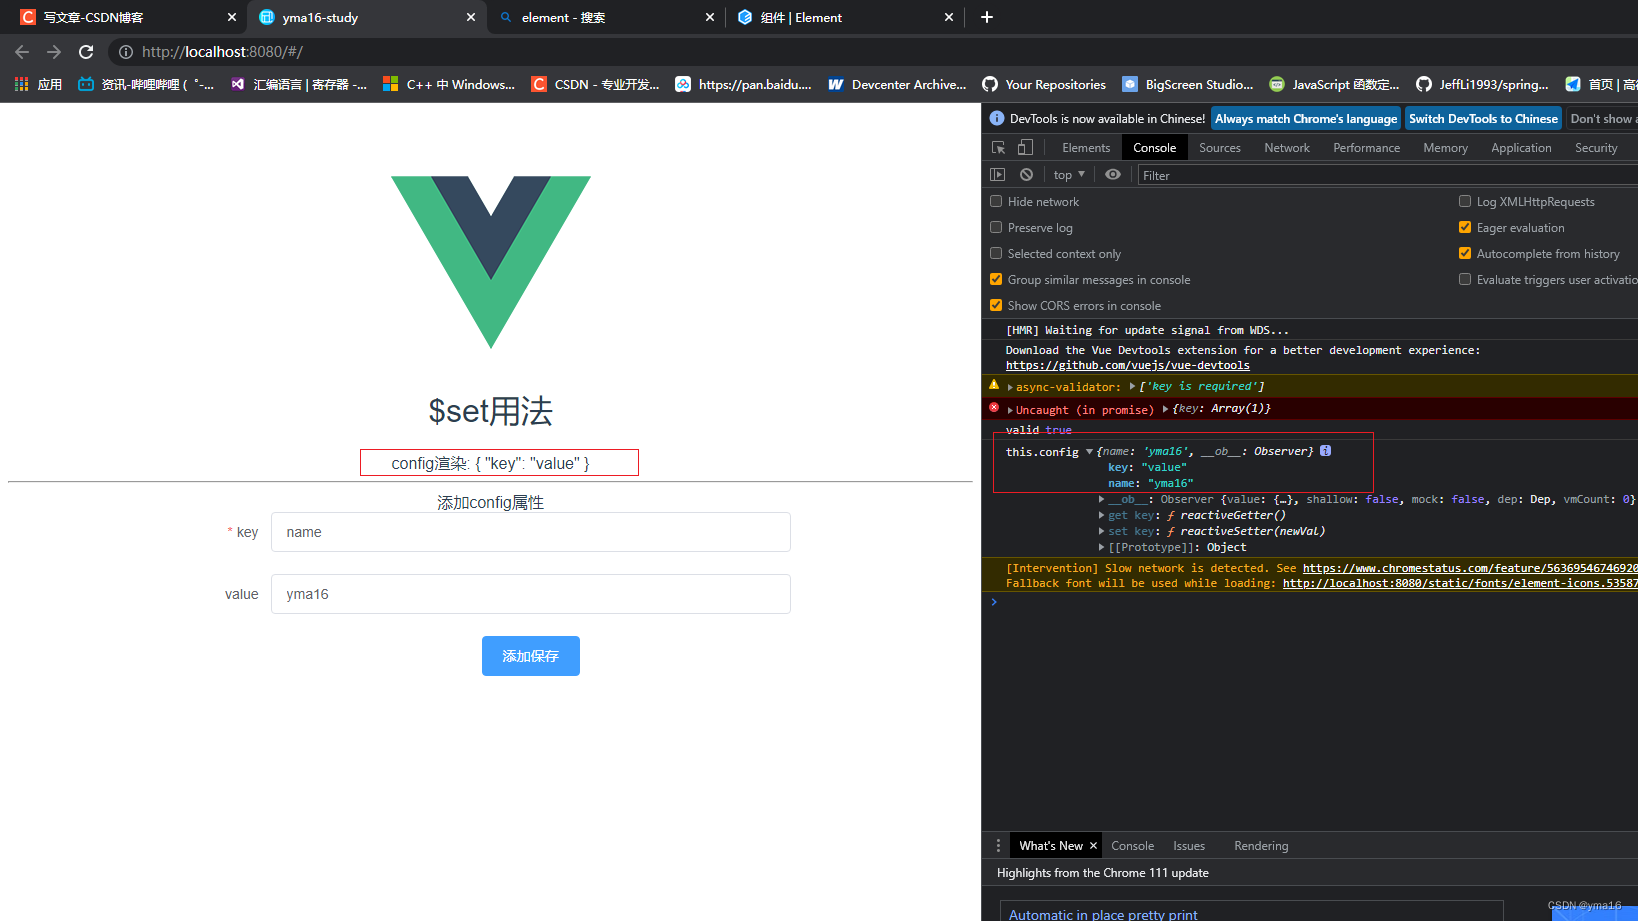Close the 写文章-CSDN博客 tab
The height and width of the screenshot is (921, 1638).
pyautogui.click(x=232, y=17)
